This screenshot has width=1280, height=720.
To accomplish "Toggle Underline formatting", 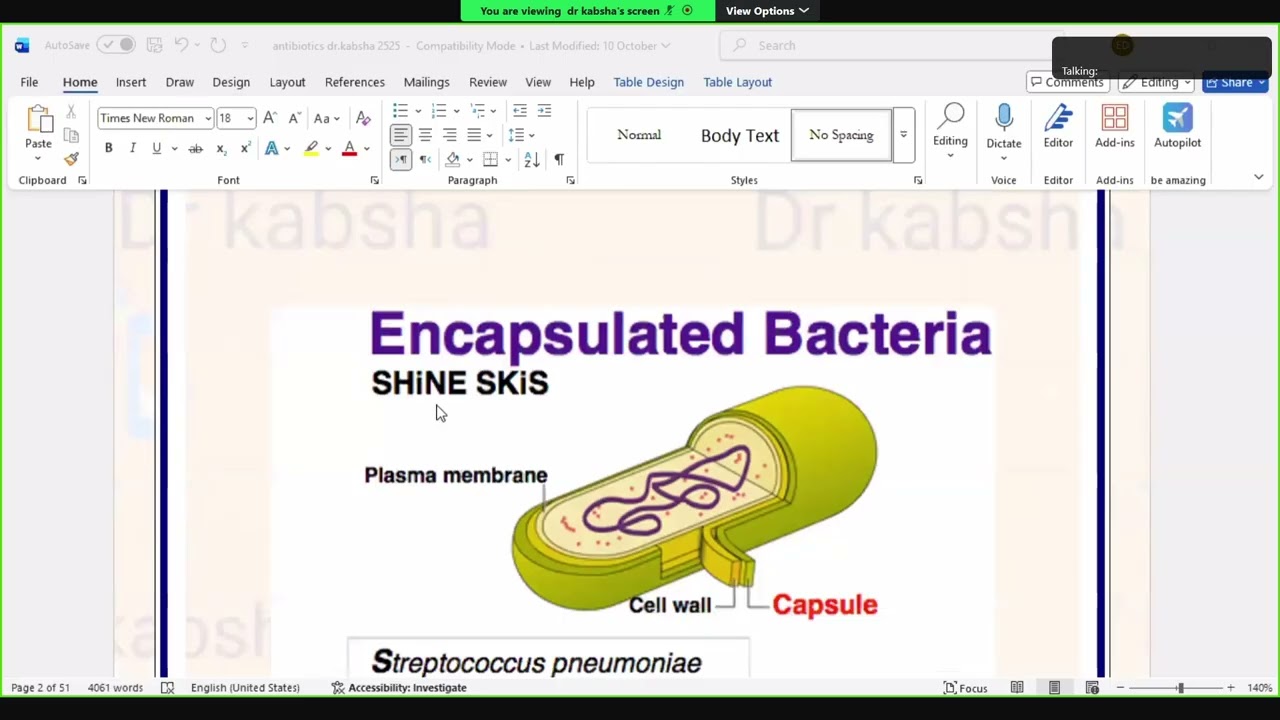I will point(156,148).
